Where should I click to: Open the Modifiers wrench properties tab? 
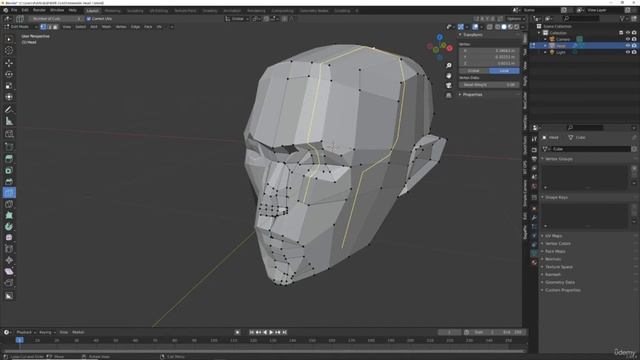pyautogui.click(x=534, y=218)
